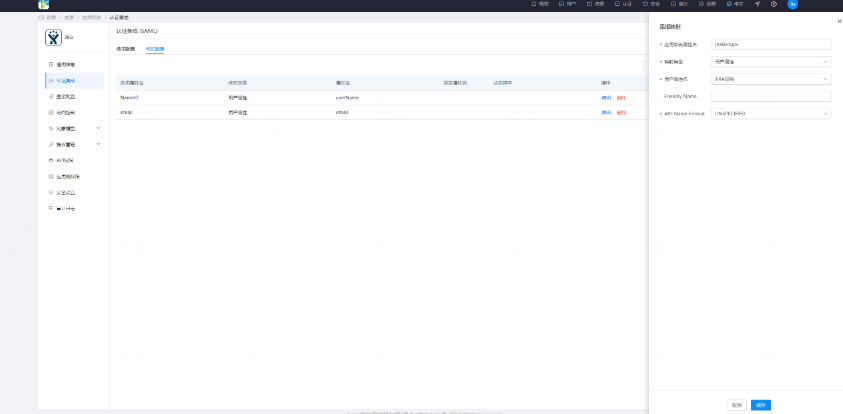Click the Jira application logo icon
Screen dimensions: 843x414
(x=54, y=37)
